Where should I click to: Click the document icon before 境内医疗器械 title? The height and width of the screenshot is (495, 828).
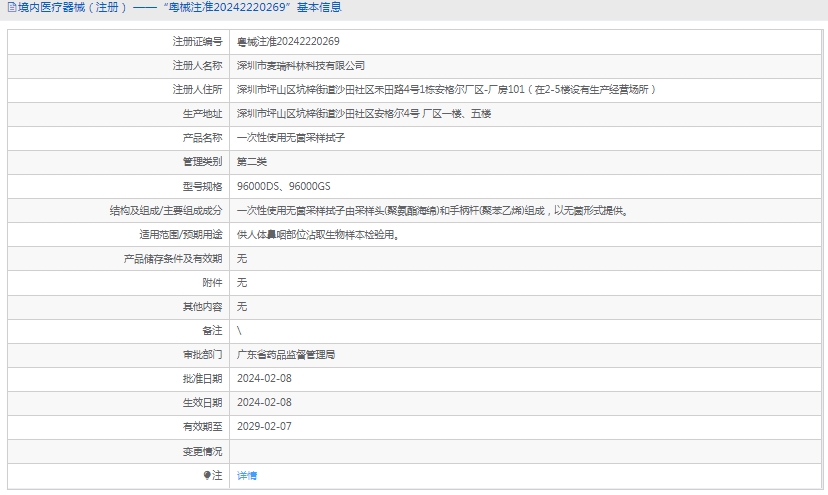click(10, 8)
